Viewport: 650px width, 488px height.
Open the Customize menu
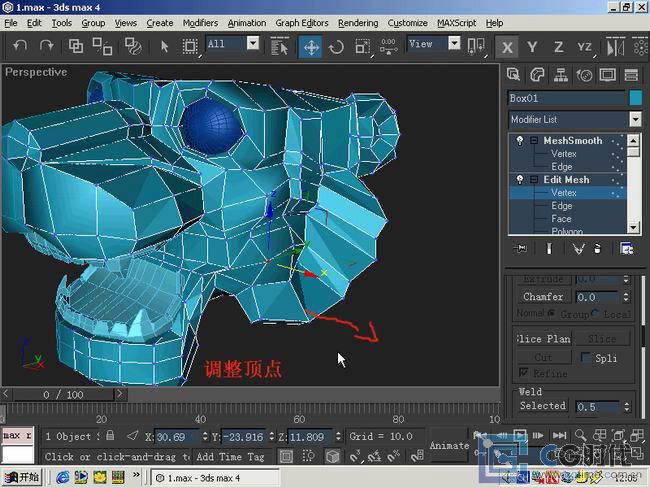pos(407,23)
